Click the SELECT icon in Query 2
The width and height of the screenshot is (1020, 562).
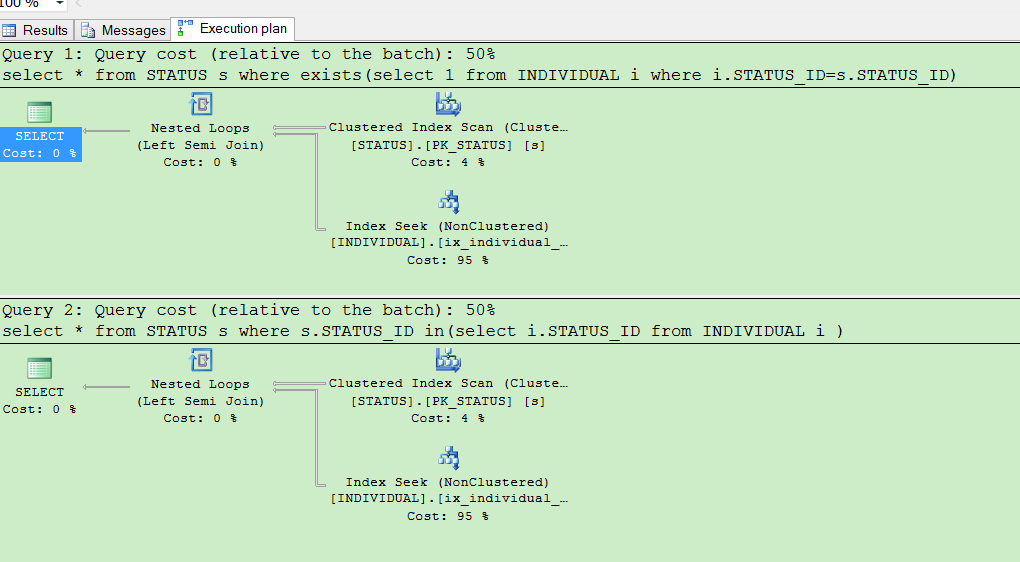coord(40,368)
